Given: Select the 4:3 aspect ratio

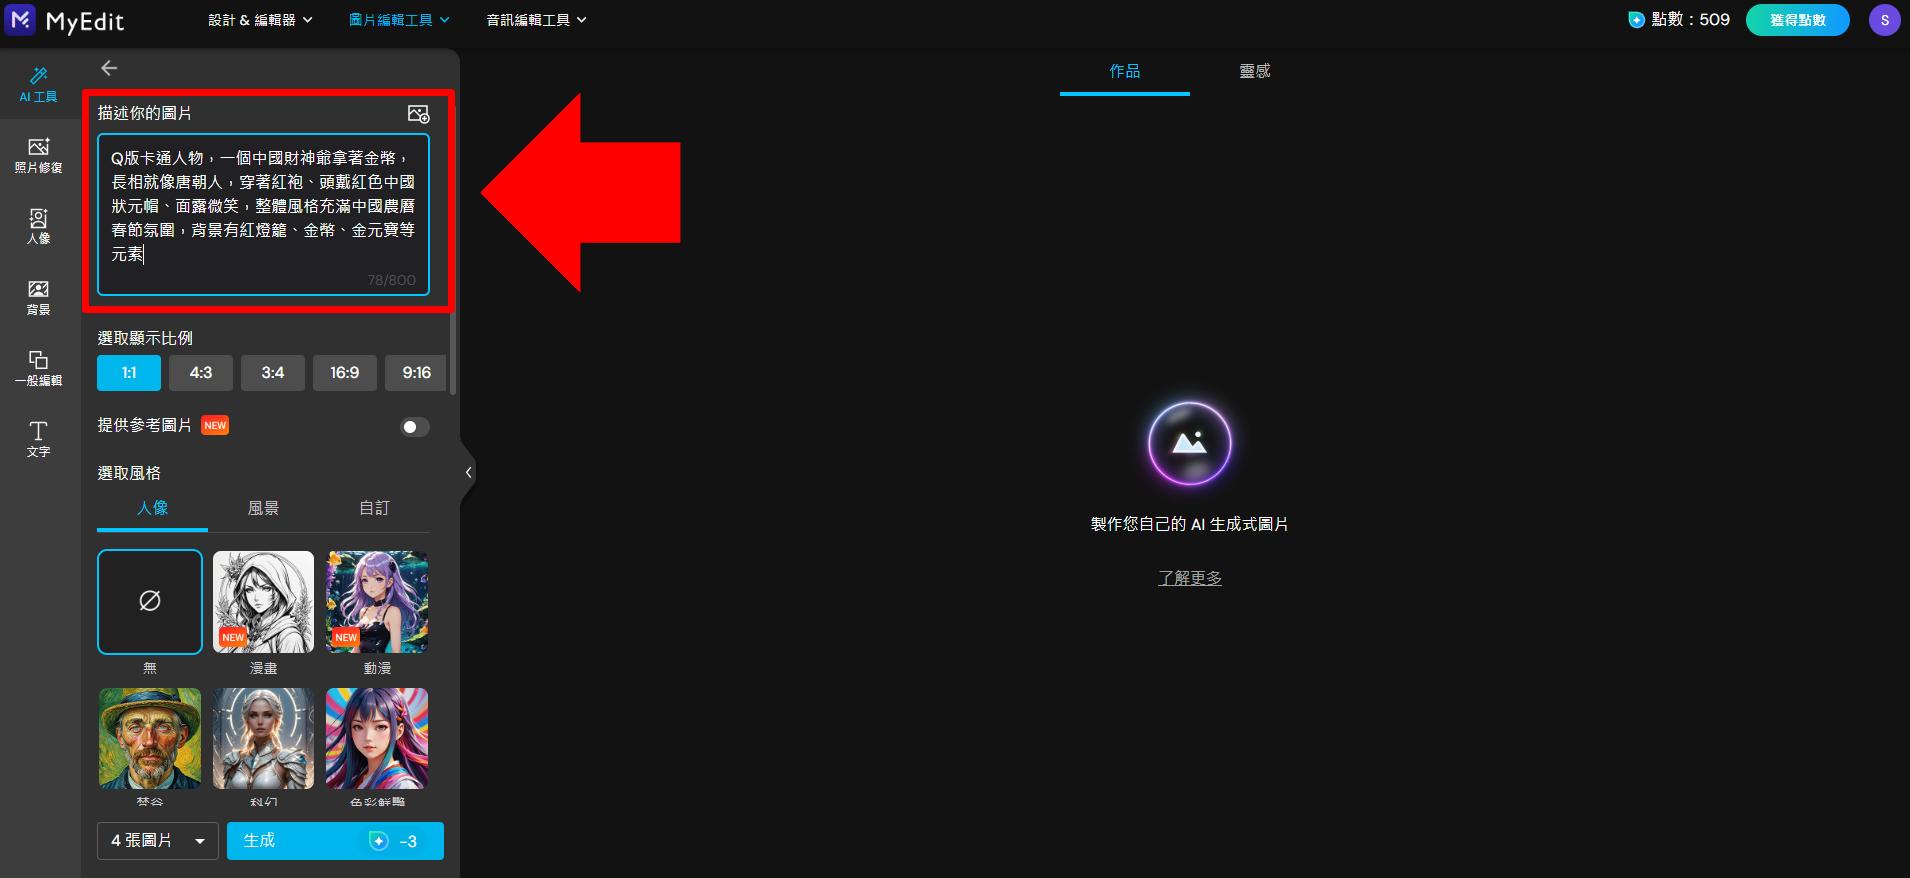Looking at the screenshot, I should [201, 373].
